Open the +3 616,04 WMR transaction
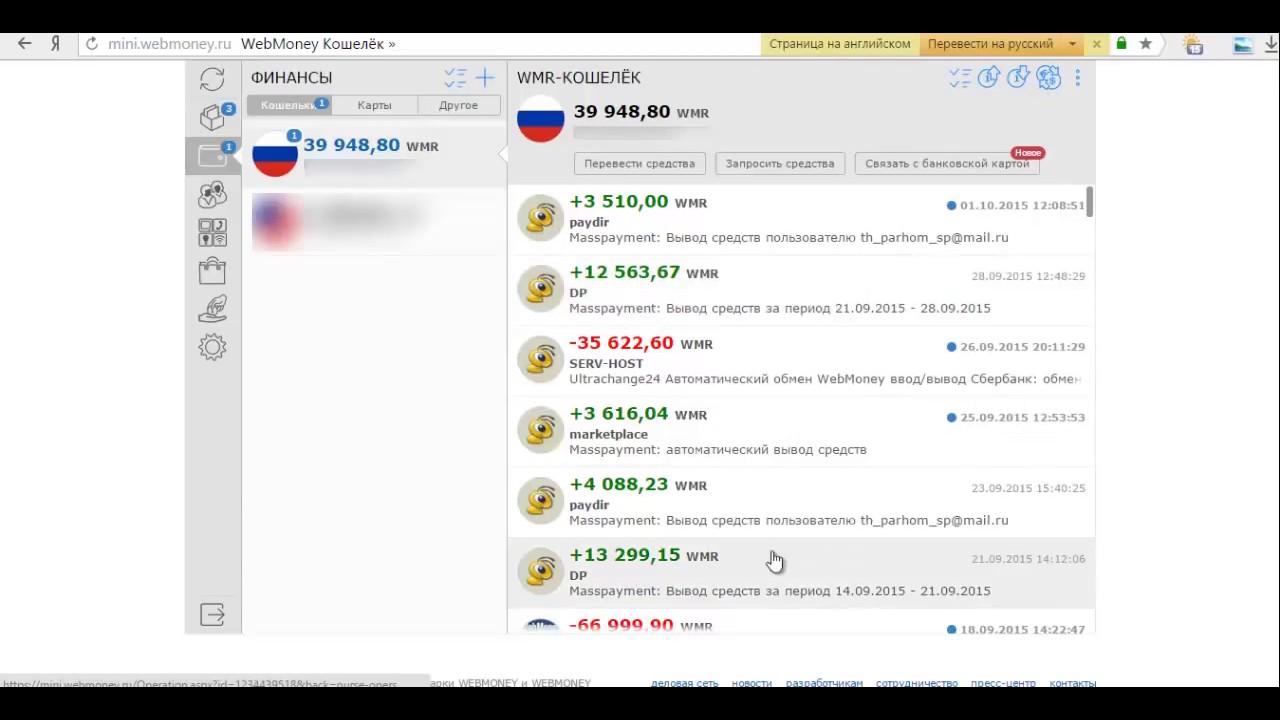The image size is (1280, 720). pos(801,431)
